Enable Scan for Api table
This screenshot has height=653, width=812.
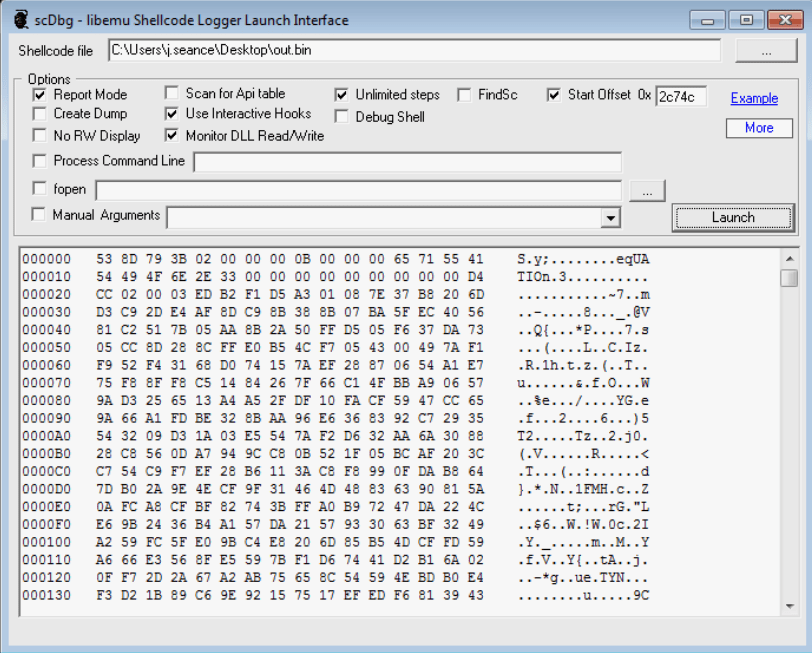click(x=172, y=94)
